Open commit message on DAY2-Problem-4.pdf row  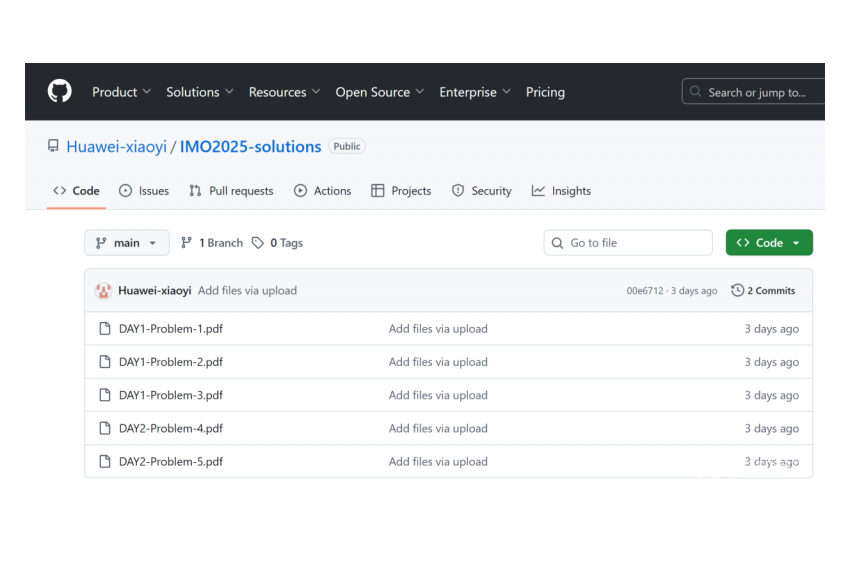tap(438, 428)
